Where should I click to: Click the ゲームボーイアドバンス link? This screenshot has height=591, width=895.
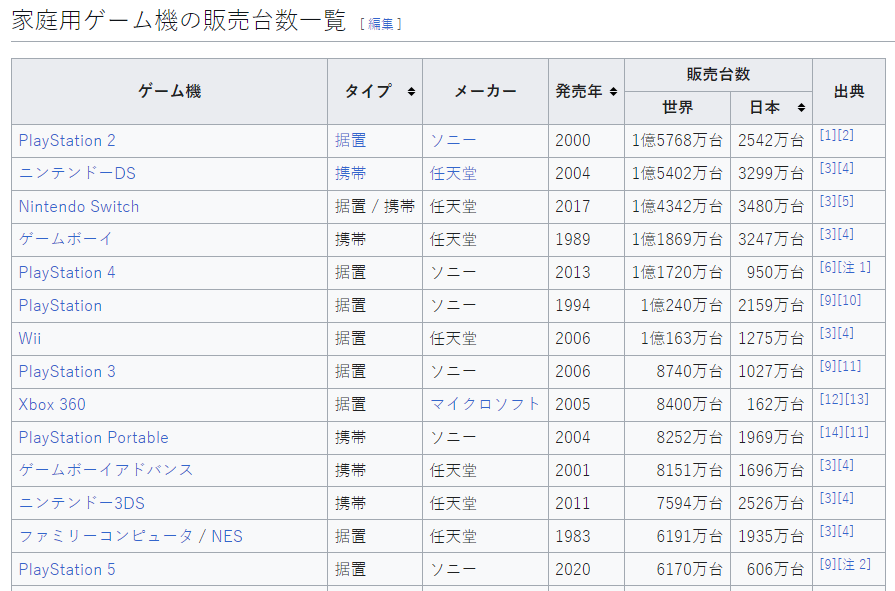[x=106, y=470]
